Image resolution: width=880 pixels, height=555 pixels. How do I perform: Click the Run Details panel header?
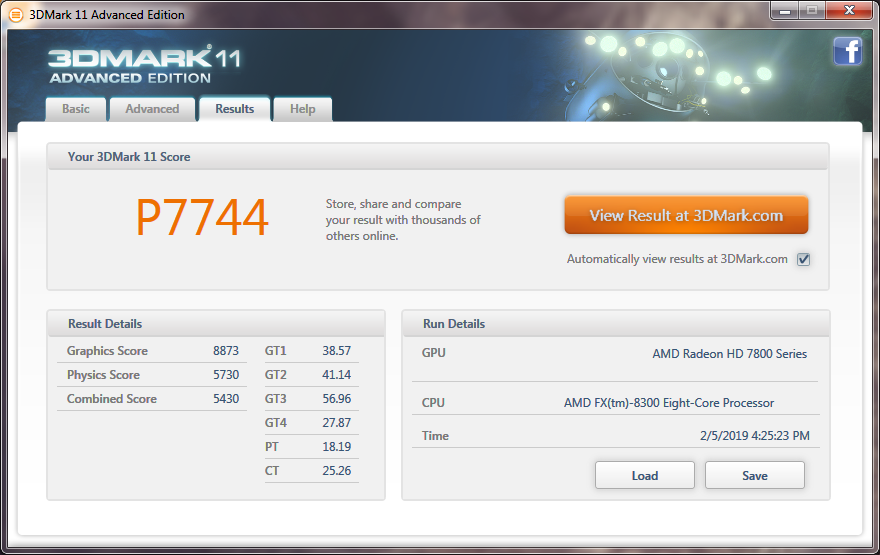(x=616, y=324)
